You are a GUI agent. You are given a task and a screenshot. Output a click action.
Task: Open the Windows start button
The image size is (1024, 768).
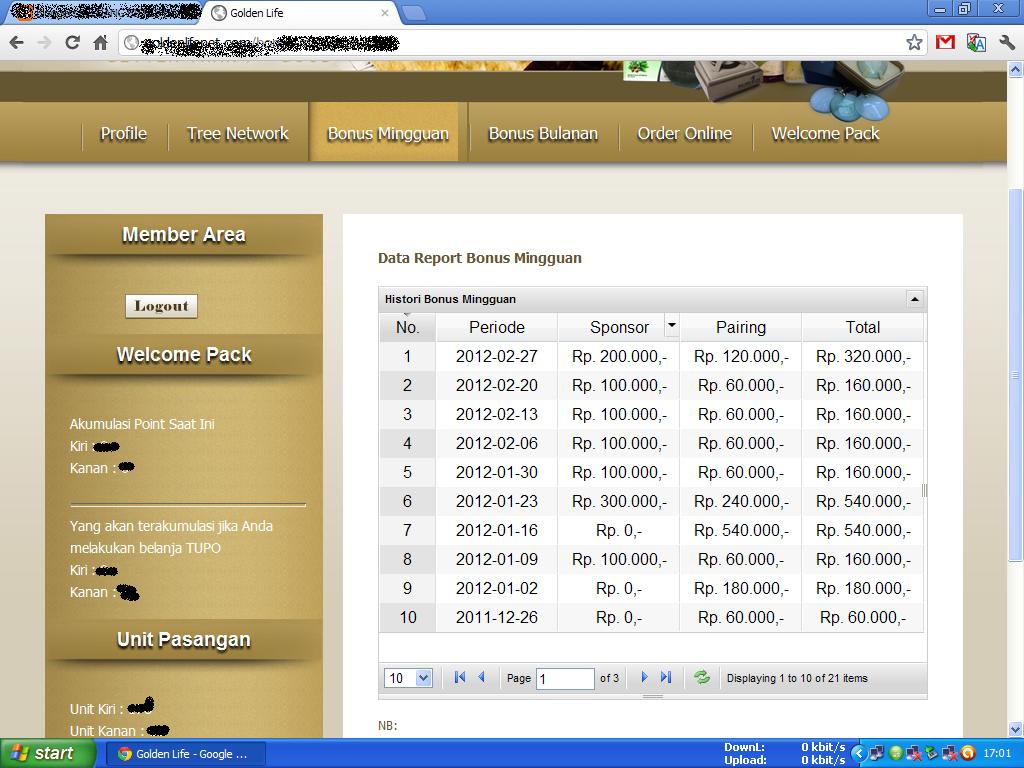(x=42, y=754)
